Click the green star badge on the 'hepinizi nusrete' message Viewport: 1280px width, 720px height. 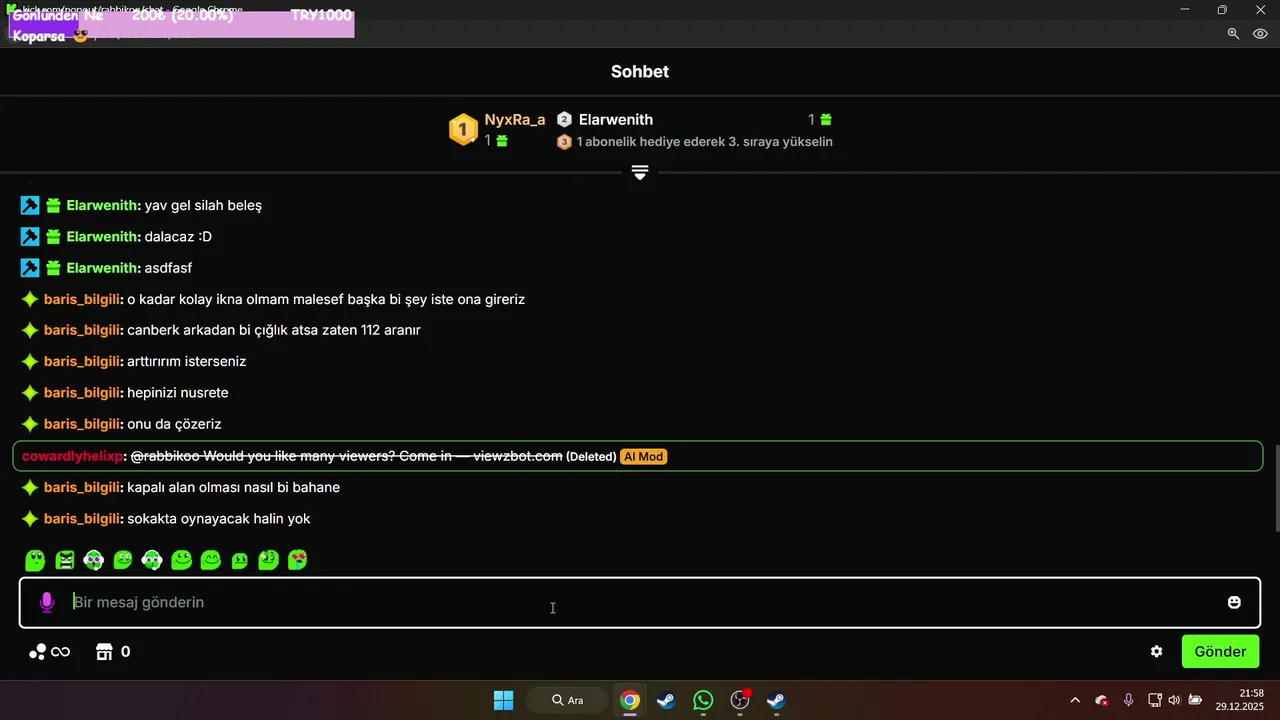pyautogui.click(x=30, y=393)
